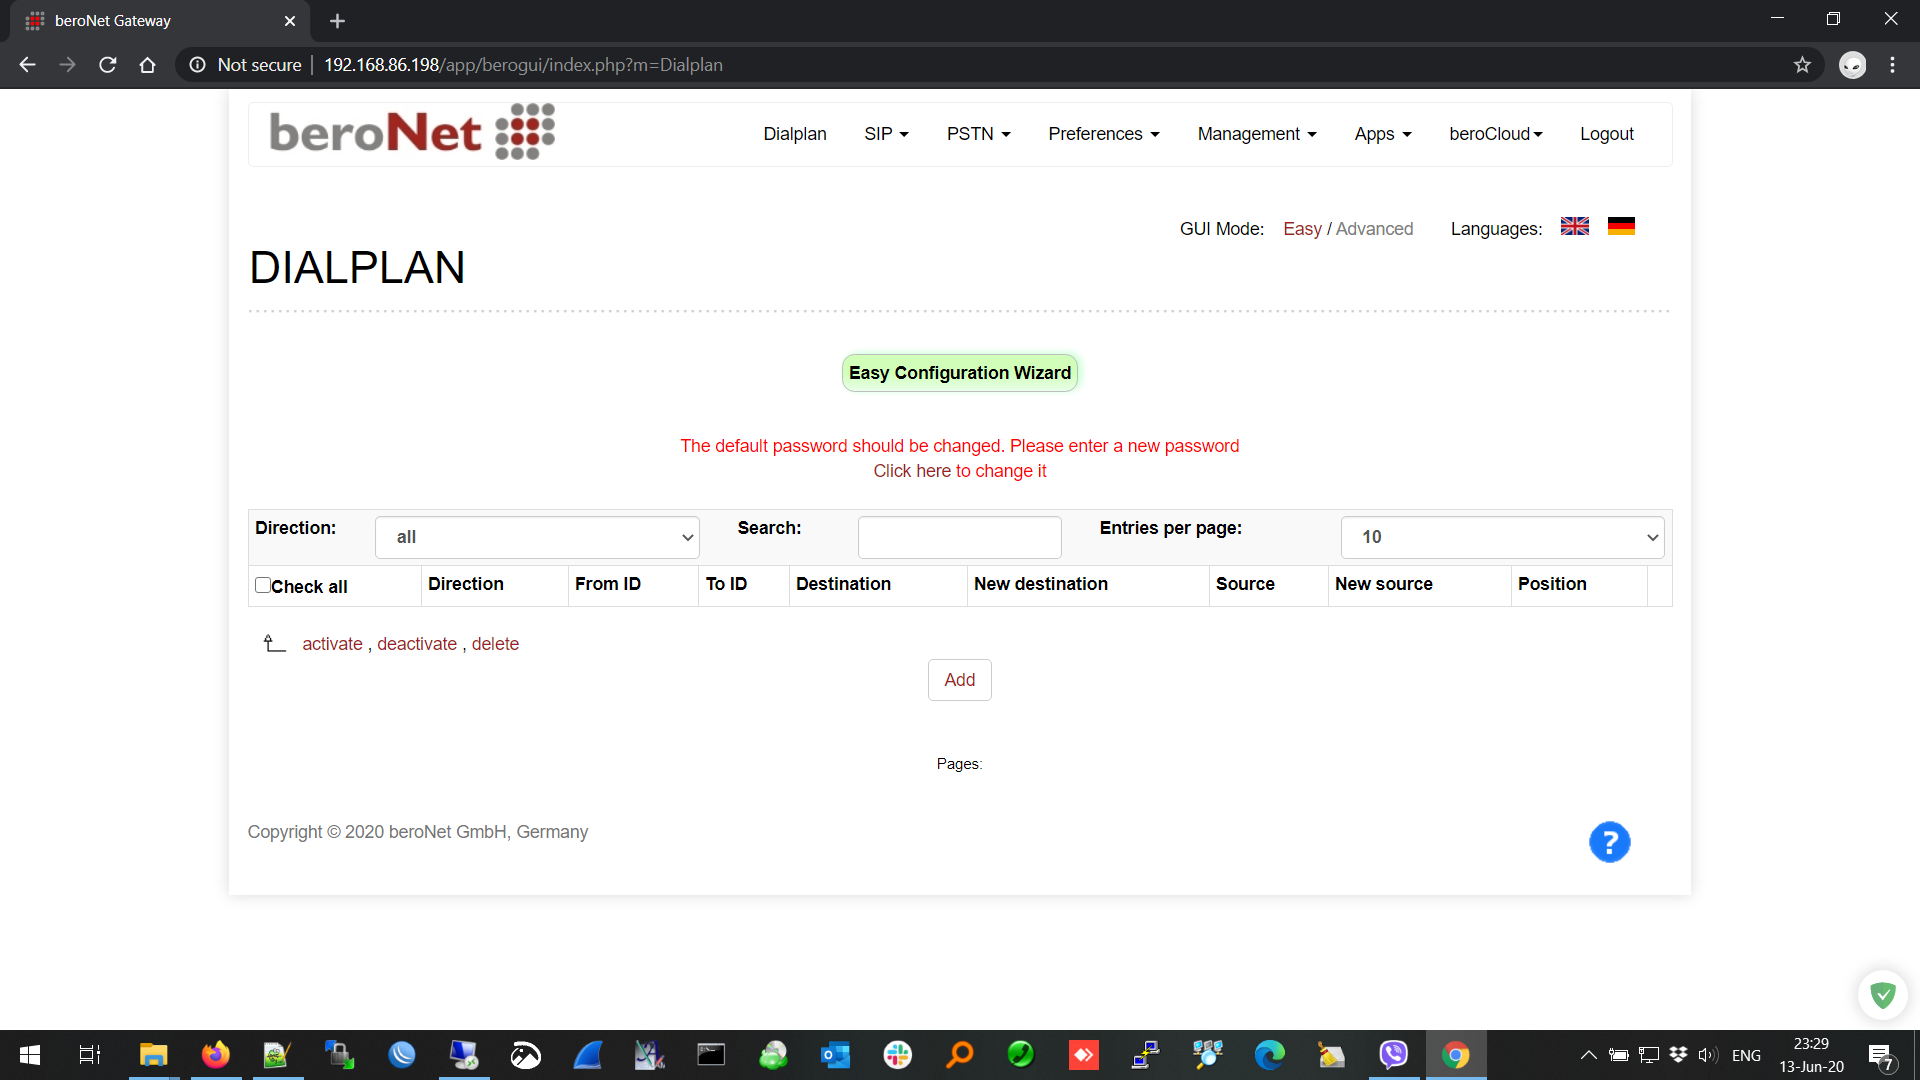1920x1080 pixels.
Task: Open the Preferences menu
Action: pos(1103,134)
